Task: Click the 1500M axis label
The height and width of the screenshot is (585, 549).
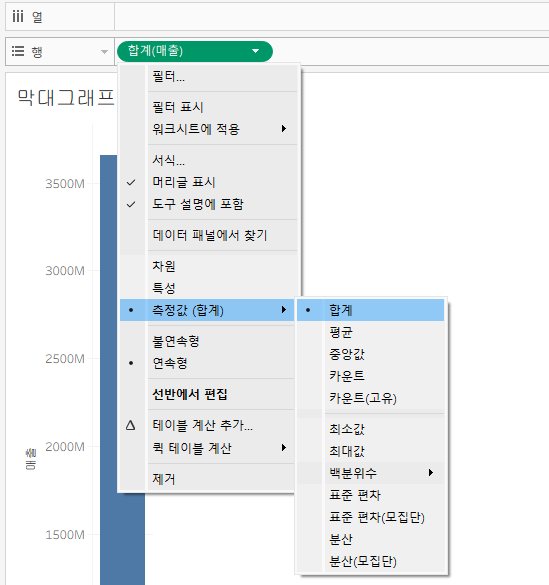Action: [65, 535]
